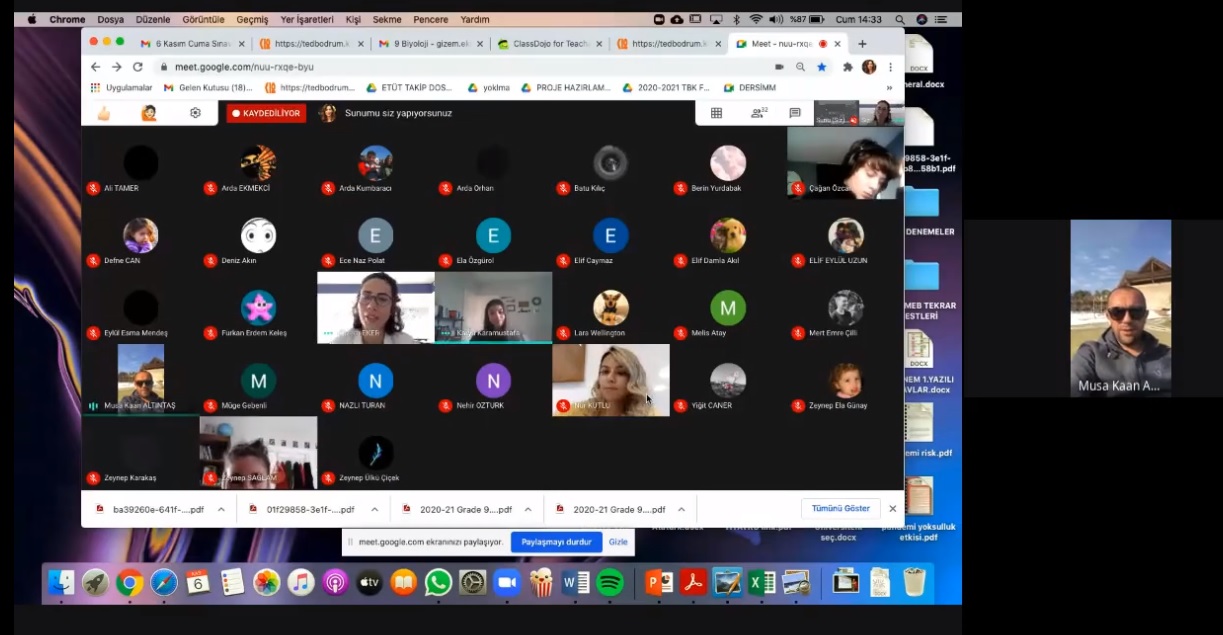Open the Wi-Fi status menu
The width and height of the screenshot is (1223, 635).
pos(755,19)
